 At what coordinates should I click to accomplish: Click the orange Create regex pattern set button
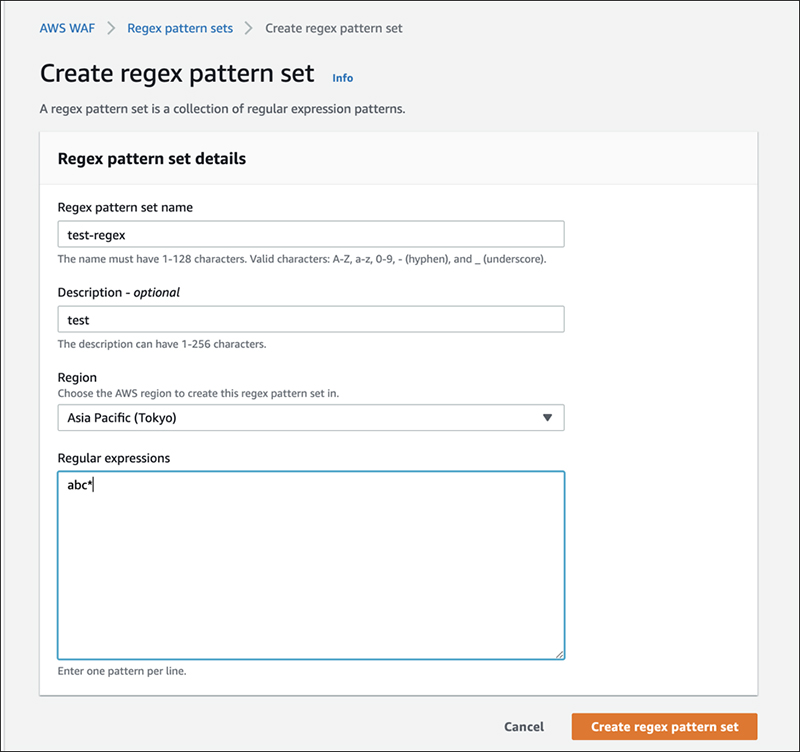point(664,726)
